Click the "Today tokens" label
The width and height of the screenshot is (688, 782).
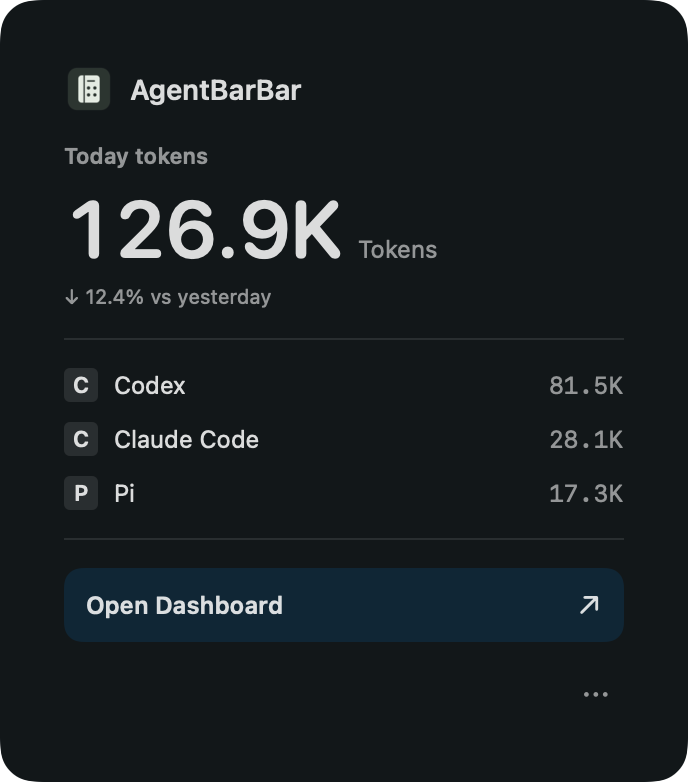(136, 157)
